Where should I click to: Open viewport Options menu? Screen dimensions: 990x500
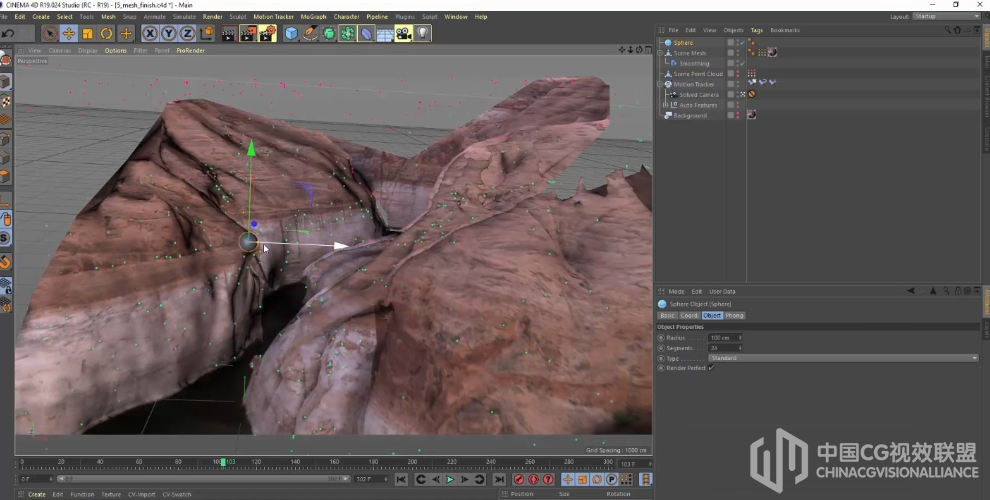pyautogui.click(x=116, y=51)
